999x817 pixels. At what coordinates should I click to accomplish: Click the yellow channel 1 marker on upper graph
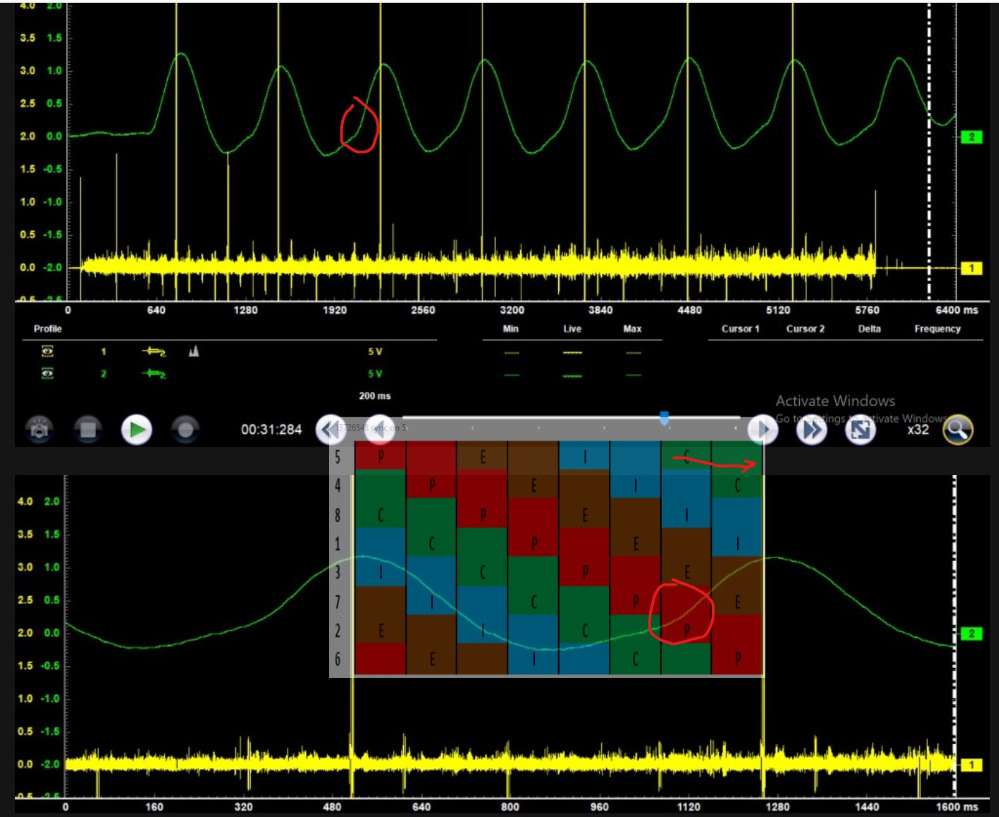pos(971,268)
